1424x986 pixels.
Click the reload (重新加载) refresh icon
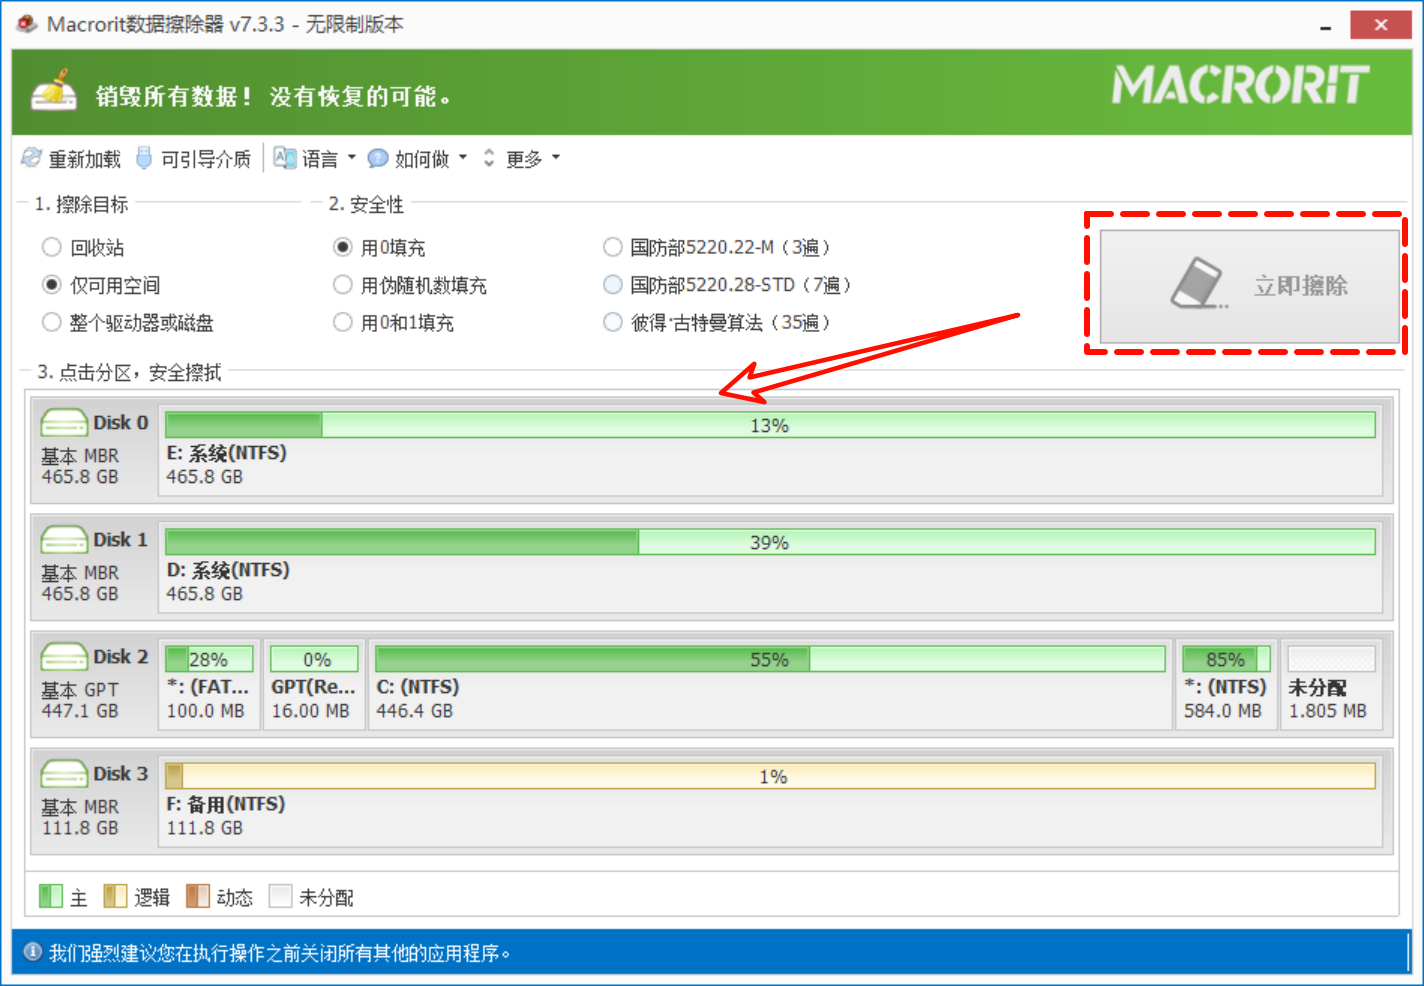[x=32, y=158]
